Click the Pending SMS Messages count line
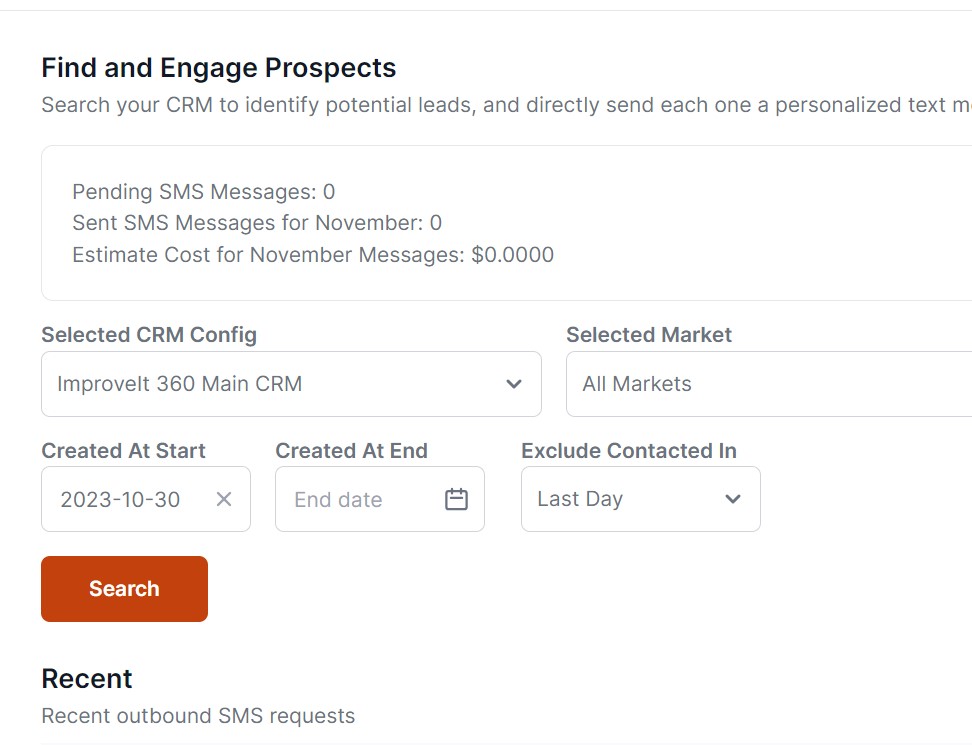Viewport: 972px width, 745px height. pos(203,192)
